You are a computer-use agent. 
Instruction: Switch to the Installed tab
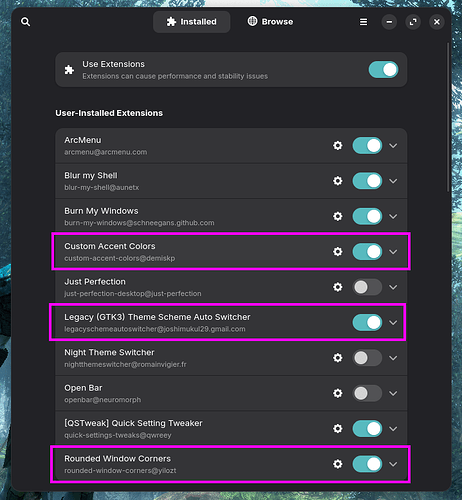click(192, 22)
